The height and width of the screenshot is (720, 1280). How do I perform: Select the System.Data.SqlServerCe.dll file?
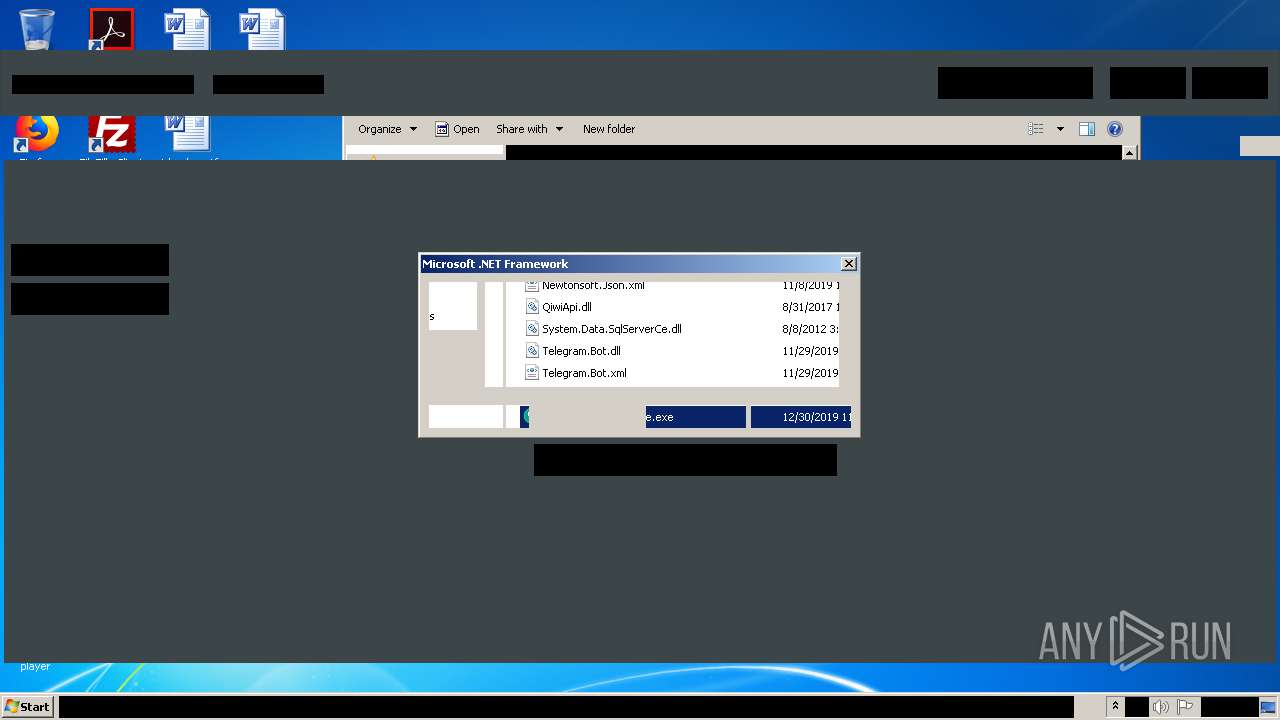[x=612, y=329]
